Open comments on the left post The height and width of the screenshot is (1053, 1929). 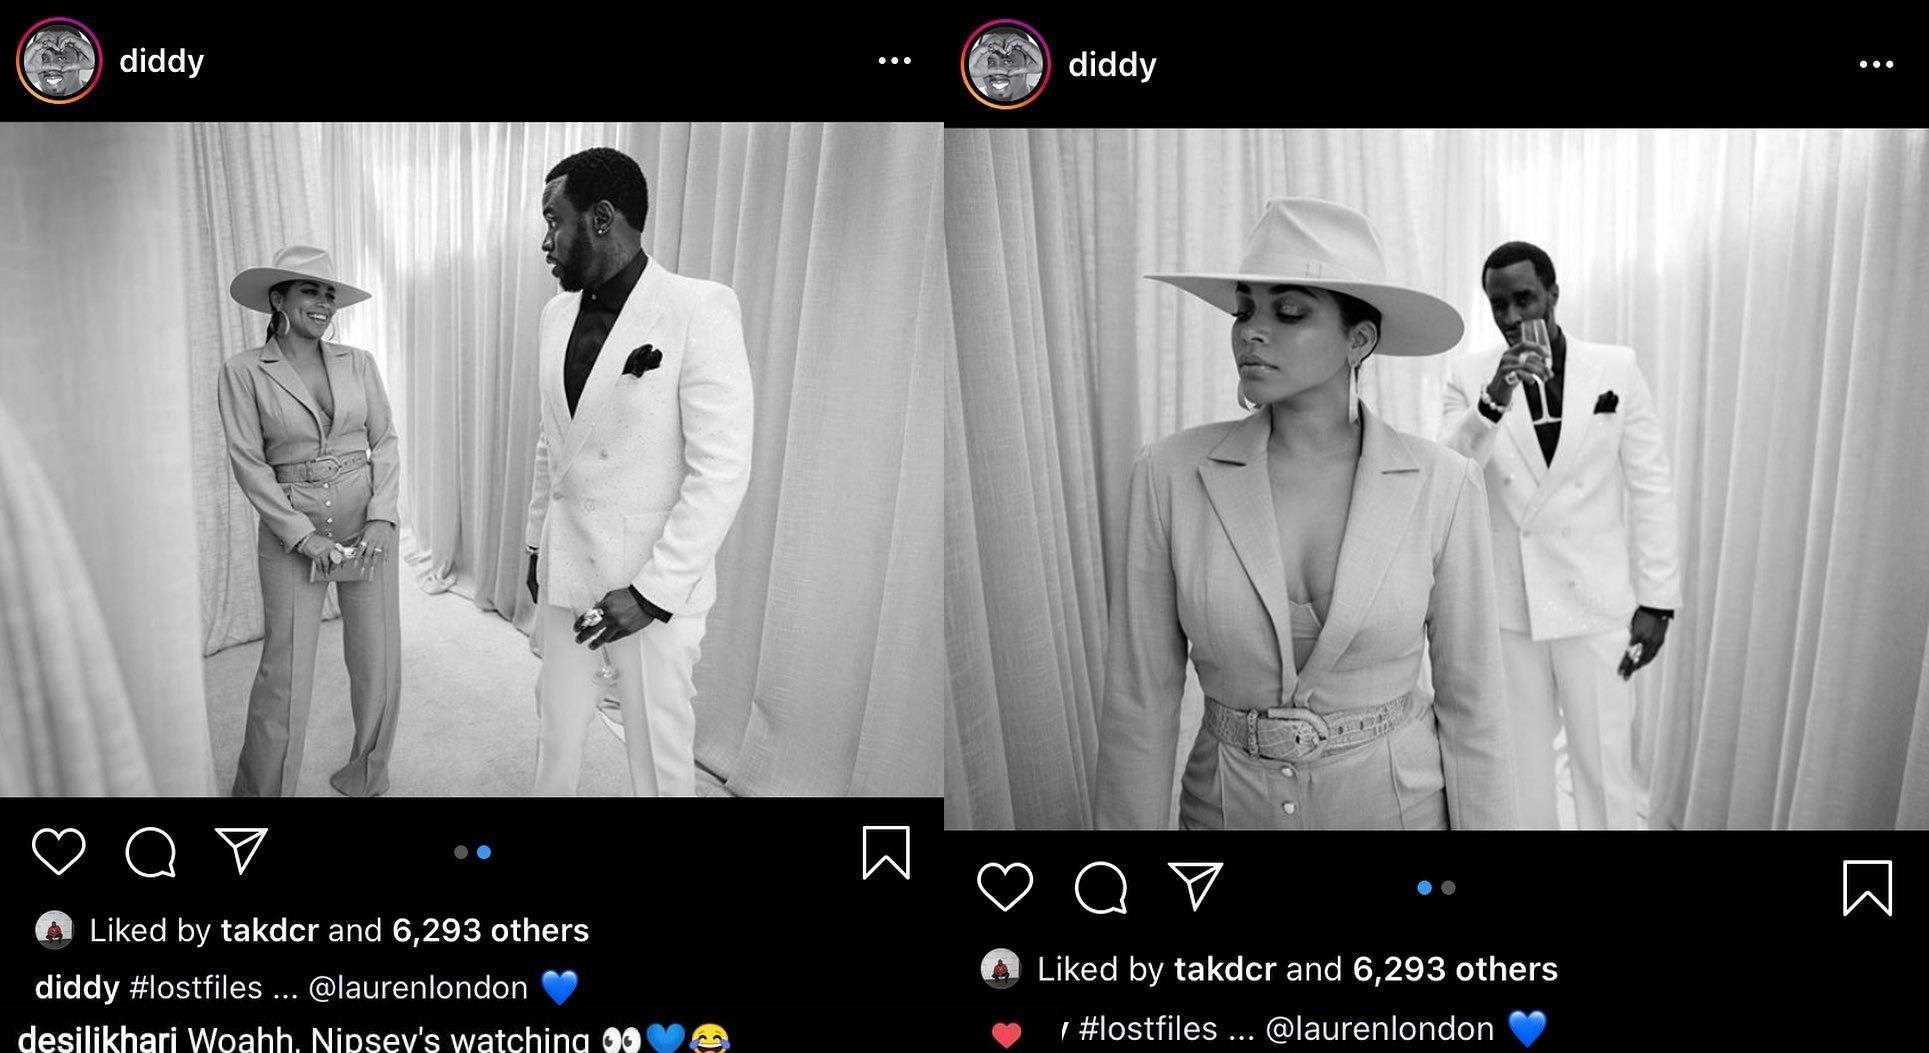click(151, 852)
